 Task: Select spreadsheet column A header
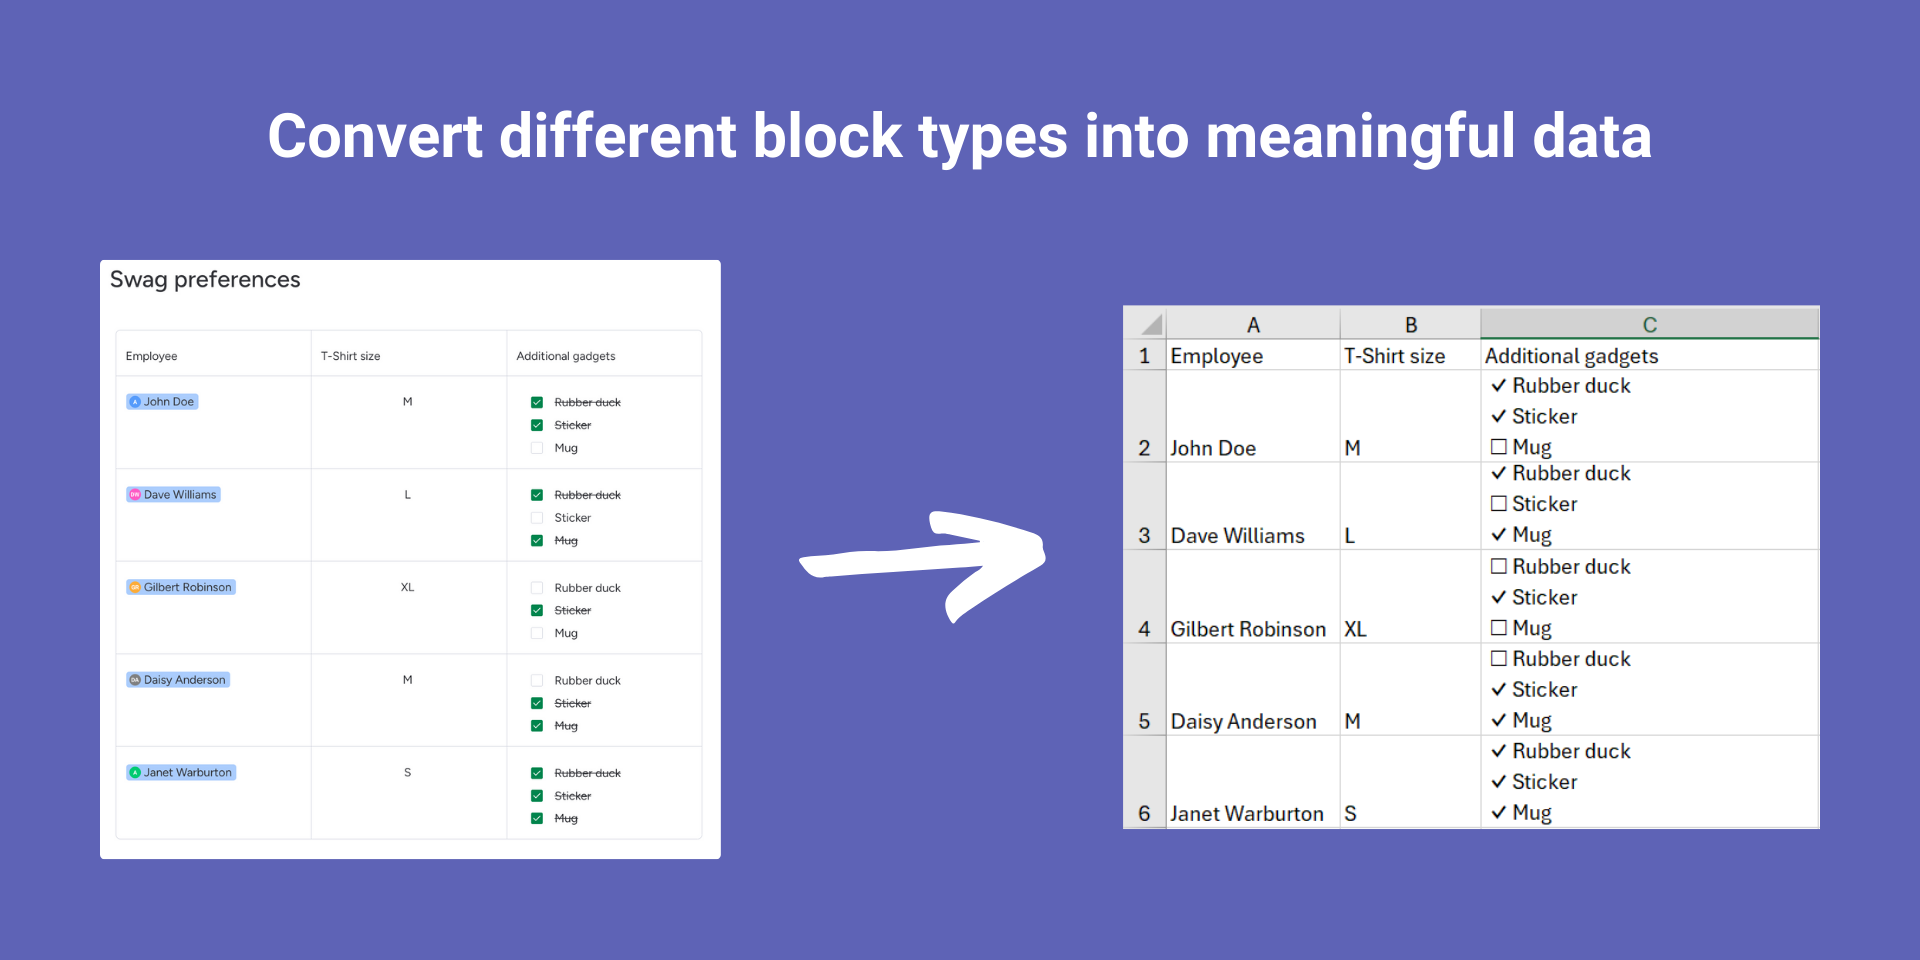(1253, 324)
